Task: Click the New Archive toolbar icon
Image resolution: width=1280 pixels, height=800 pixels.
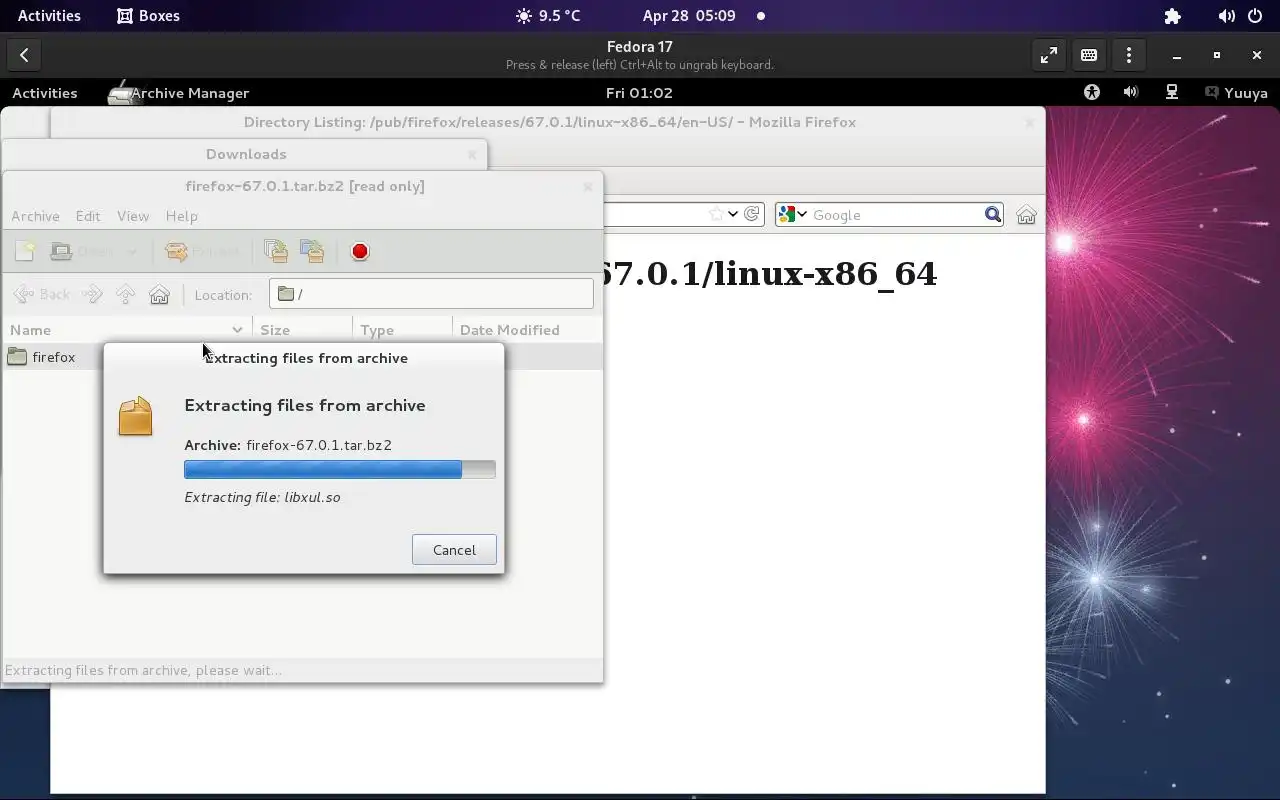Action: pyautogui.click(x=25, y=251)
